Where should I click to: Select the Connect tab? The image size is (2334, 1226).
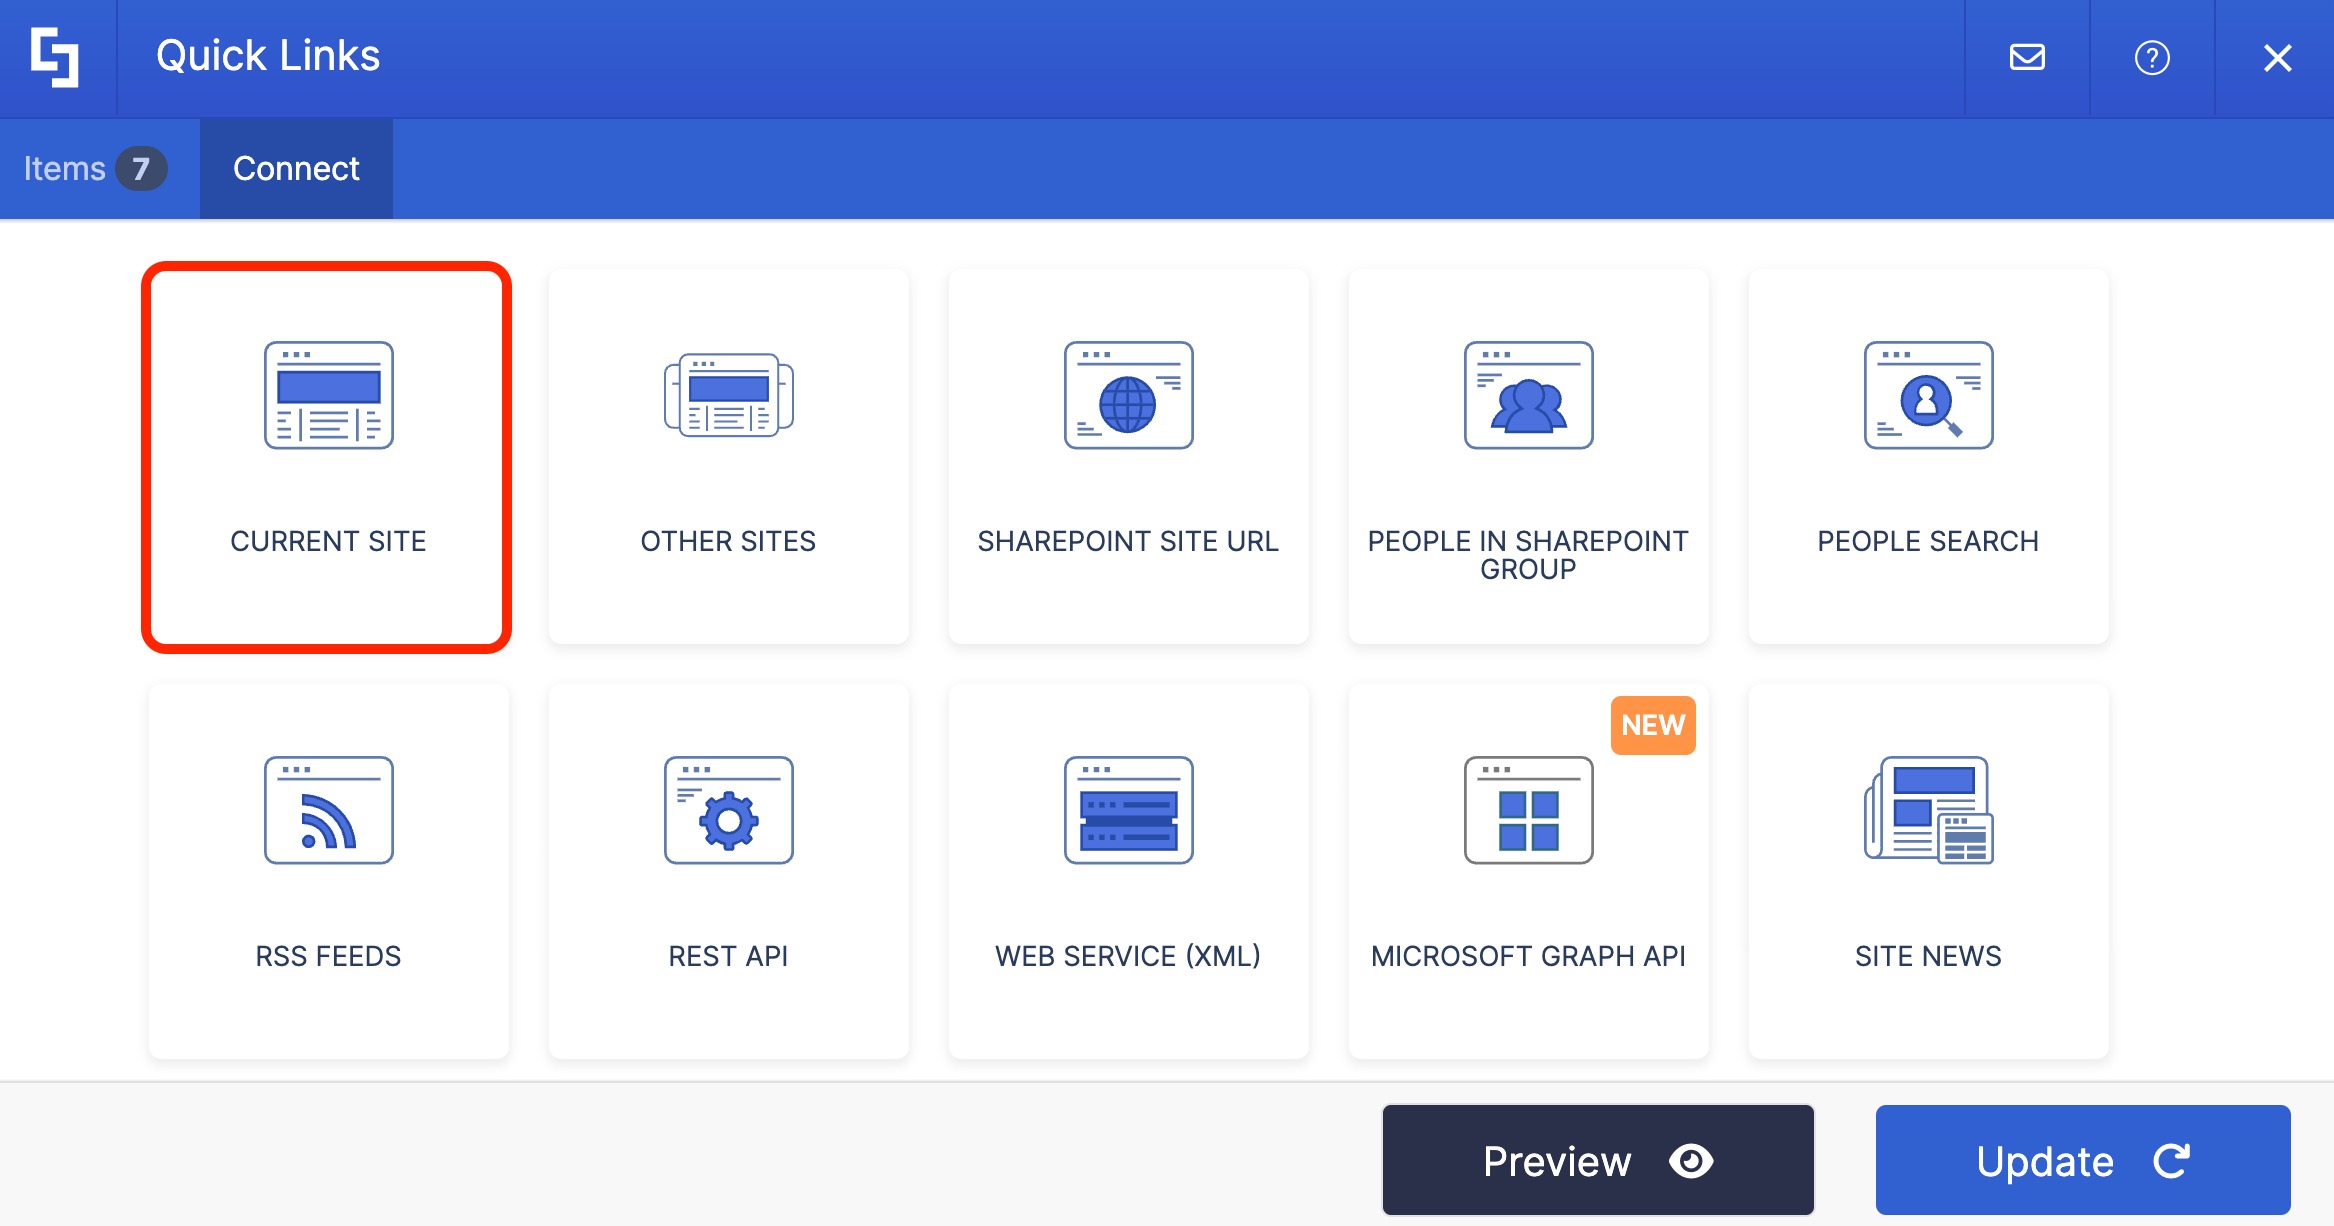tap(296, 167)
